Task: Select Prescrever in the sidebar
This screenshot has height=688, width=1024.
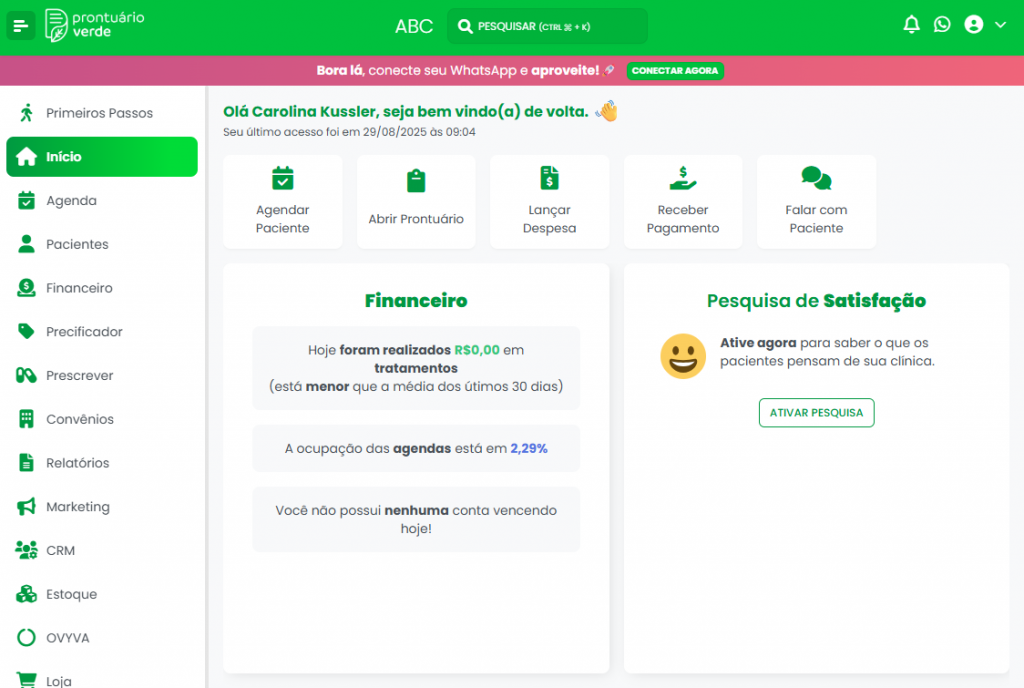Action: tap(79, 376)
